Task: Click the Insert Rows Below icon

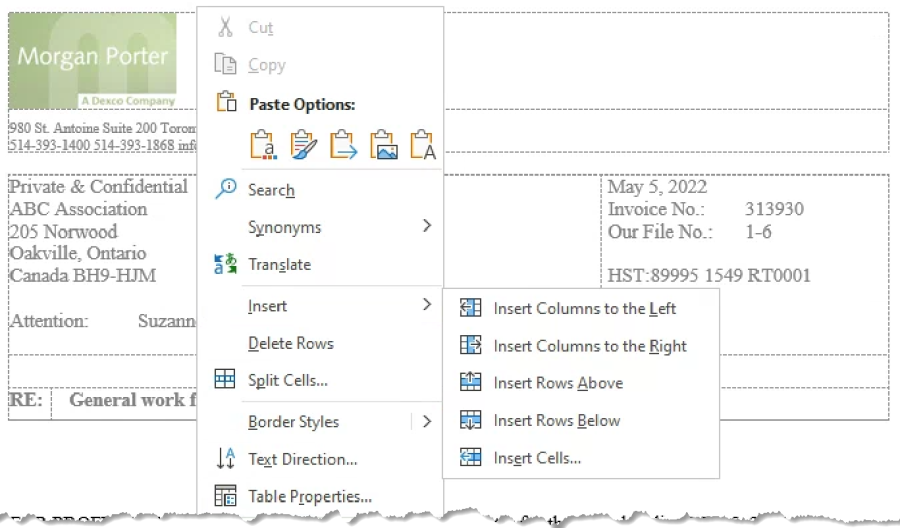Action: pyautogui.click(x=471, y=420)
